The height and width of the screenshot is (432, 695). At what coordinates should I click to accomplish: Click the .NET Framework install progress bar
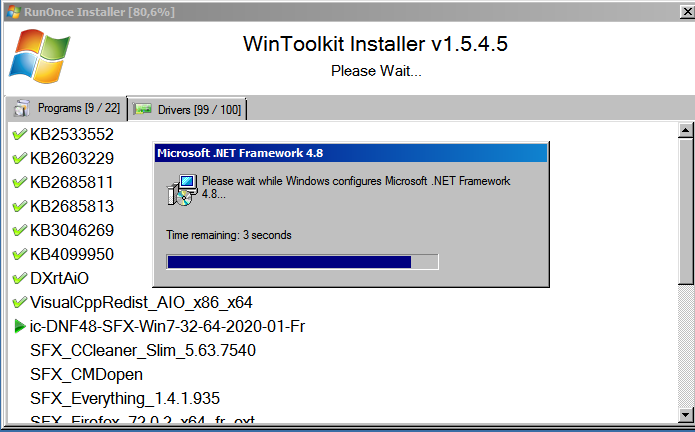301,262
